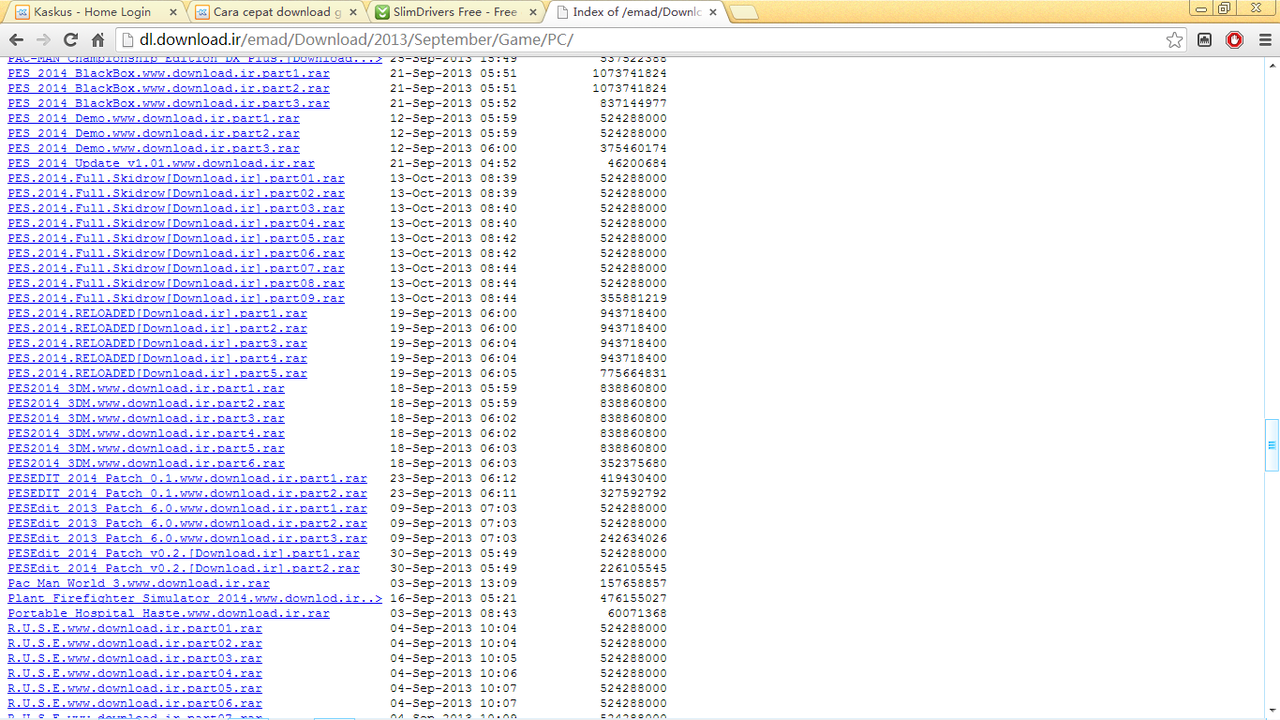The image size is (1280, 720).
Task: Click date 03-Sep-2013 08:43
Action: point(453,613)
